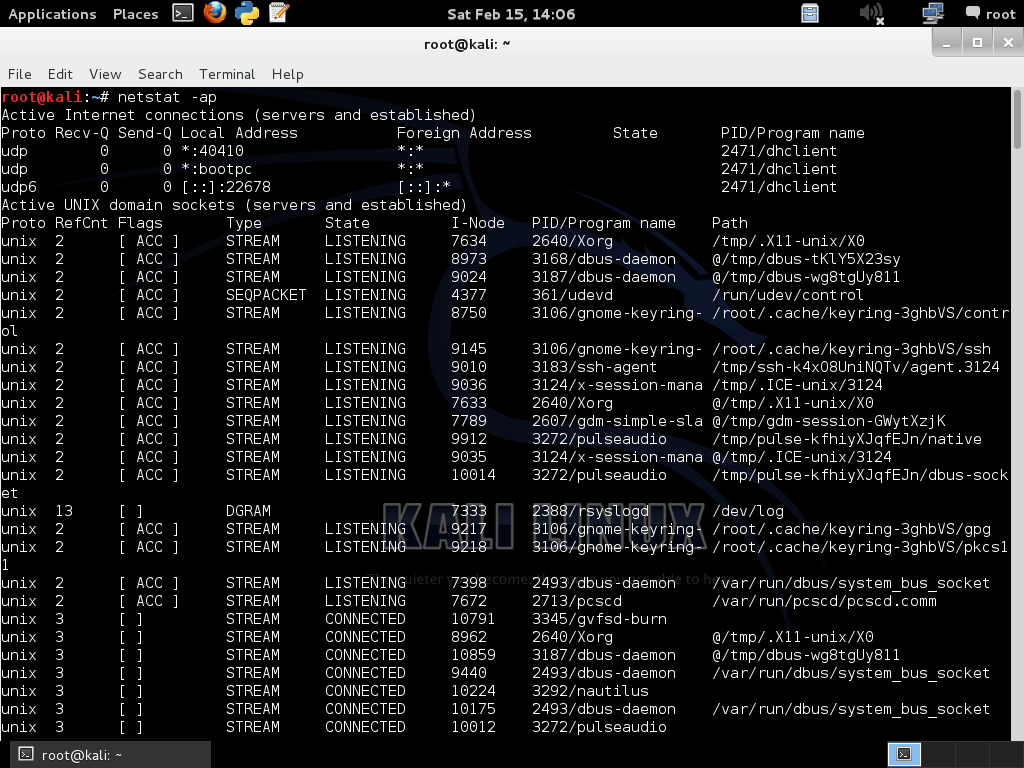Click '/tmp/pulse-kfhiyXJqfEJn/native' path
1024x768 pixels.
(846, 439)
